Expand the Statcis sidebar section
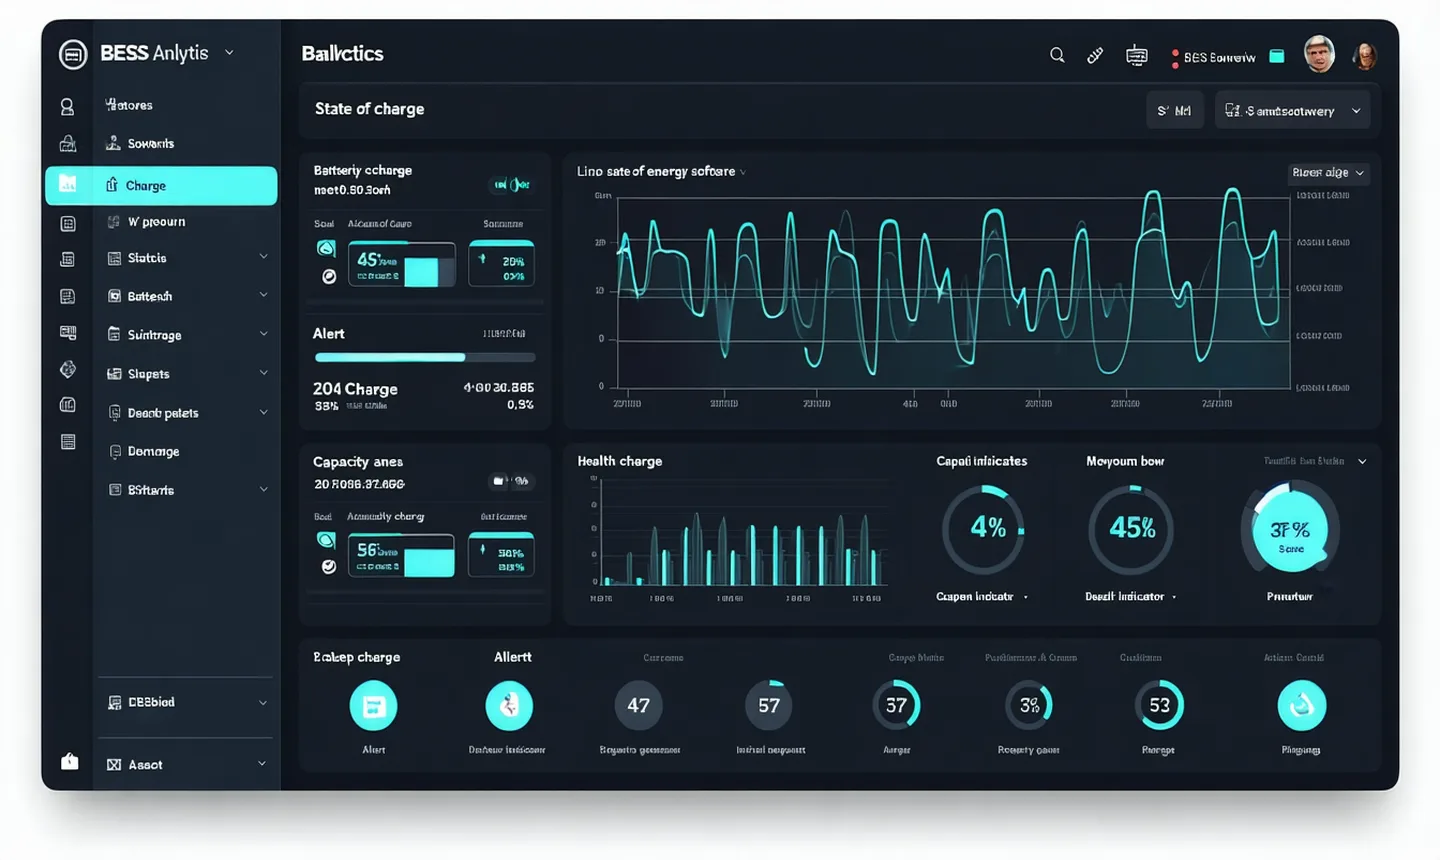The image size is (1440, 860). (x=263, y=257)
